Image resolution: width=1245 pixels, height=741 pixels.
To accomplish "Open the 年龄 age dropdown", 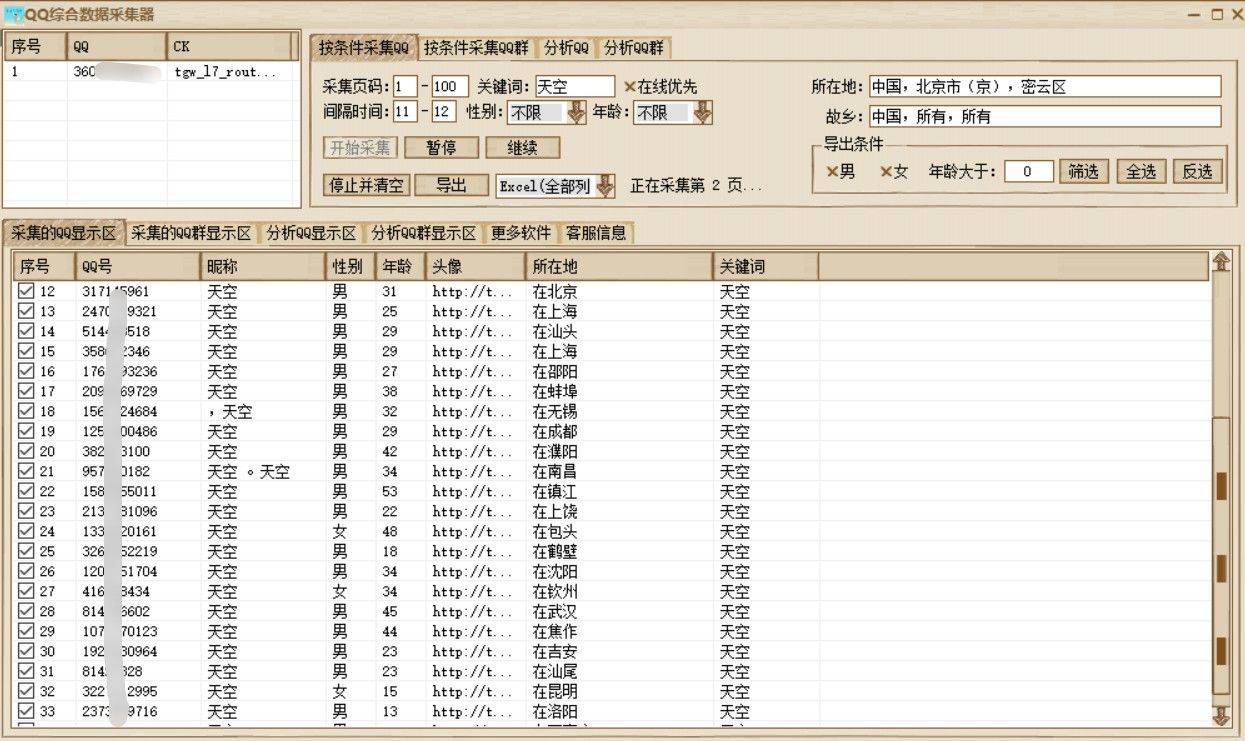I will tap(702, 113).
